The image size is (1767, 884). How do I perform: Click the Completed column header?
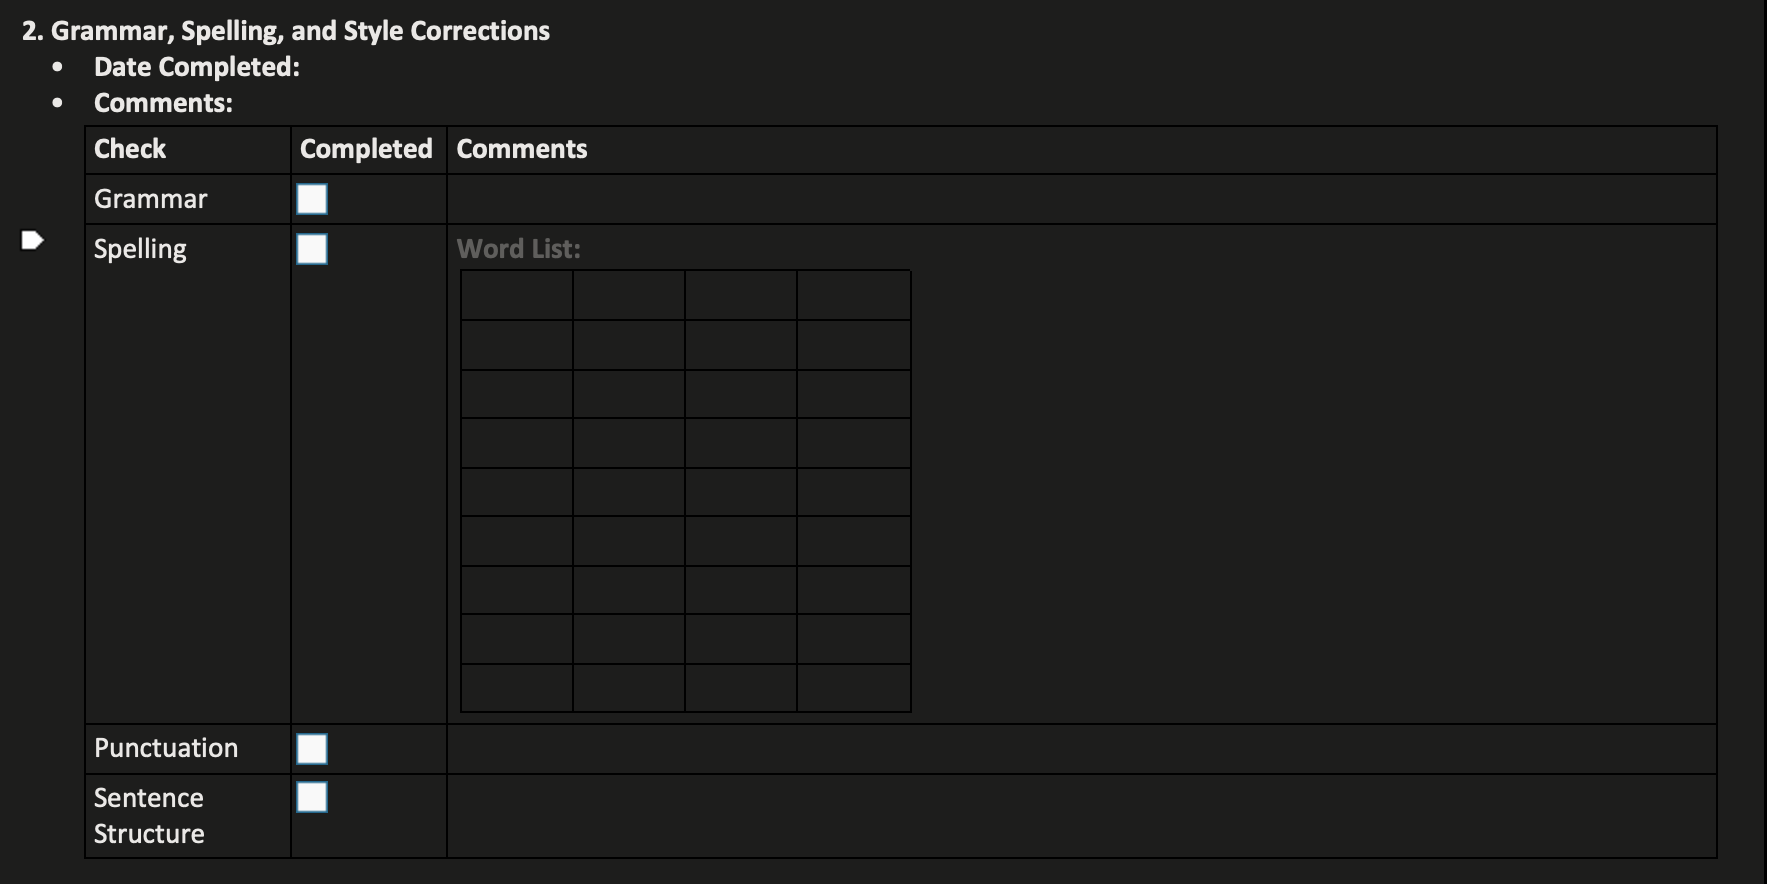click(x=368, y=150)
